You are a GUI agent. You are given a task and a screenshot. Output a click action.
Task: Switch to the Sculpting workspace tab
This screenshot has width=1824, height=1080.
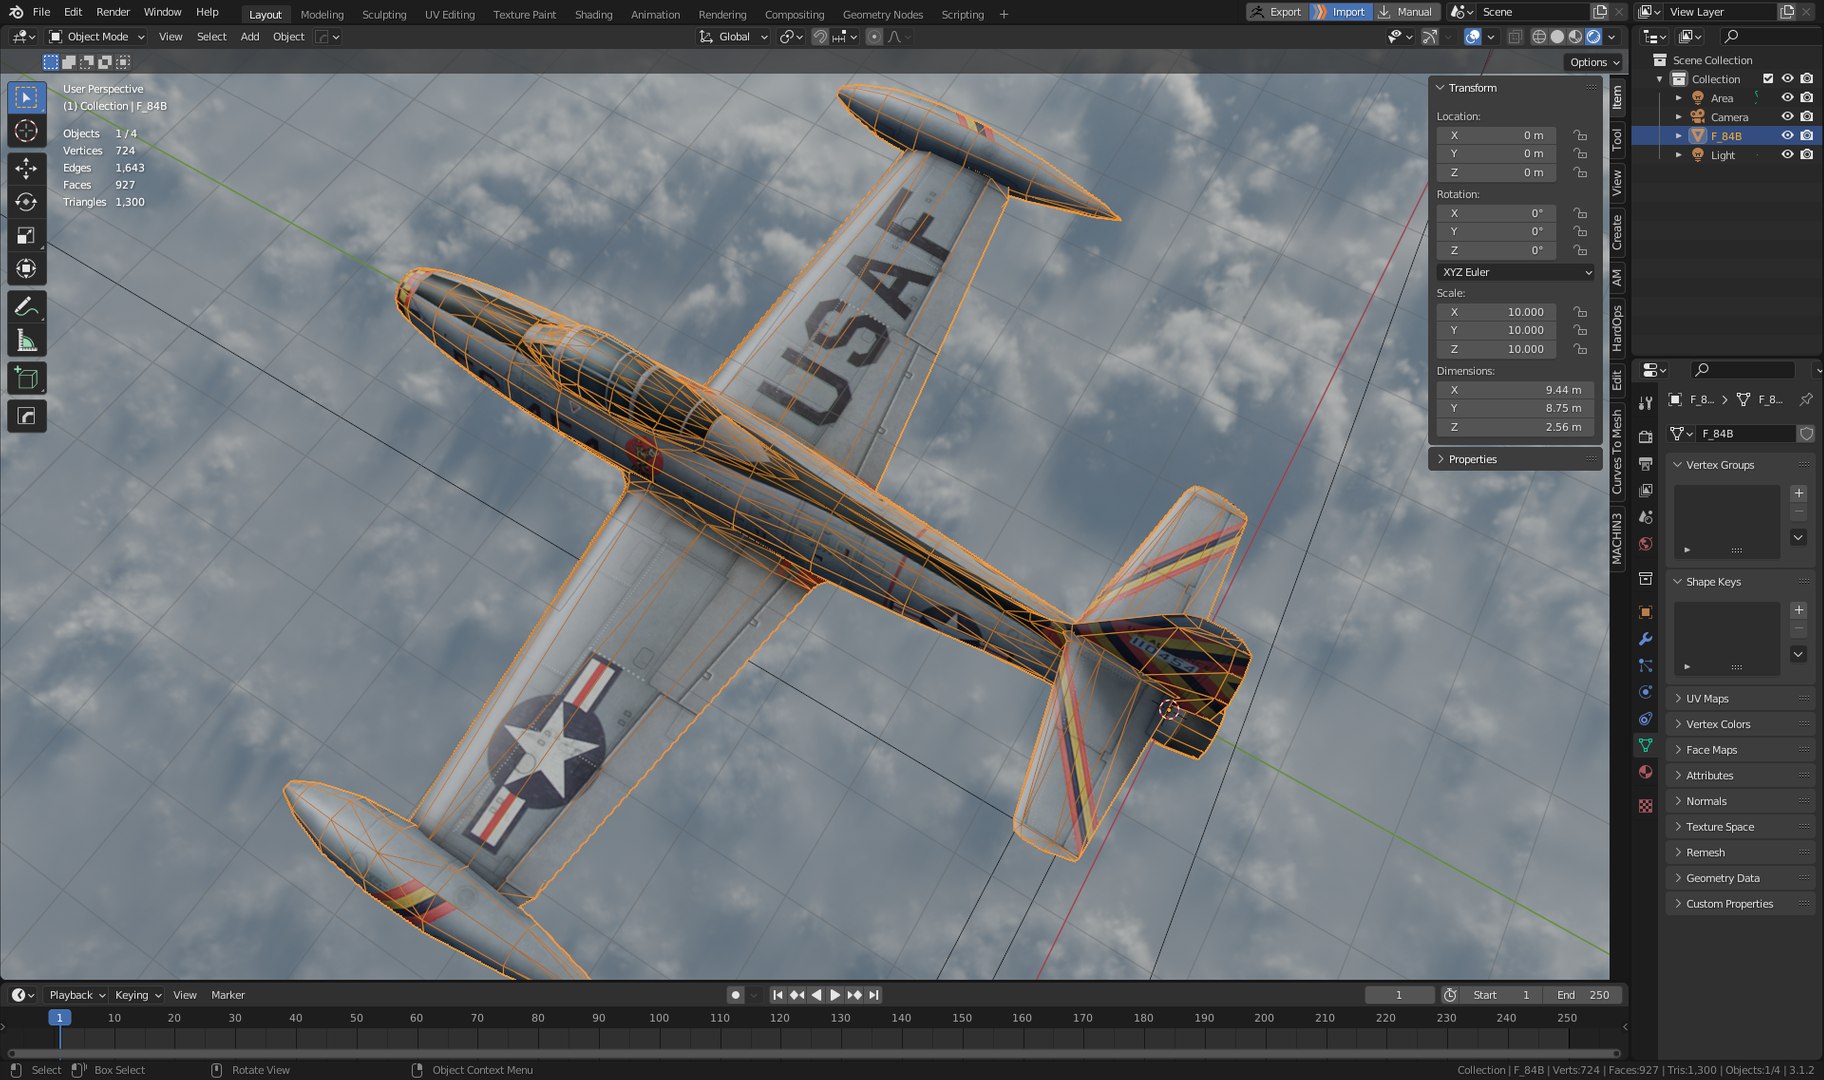pyautogui.click(x=384, y=14)
